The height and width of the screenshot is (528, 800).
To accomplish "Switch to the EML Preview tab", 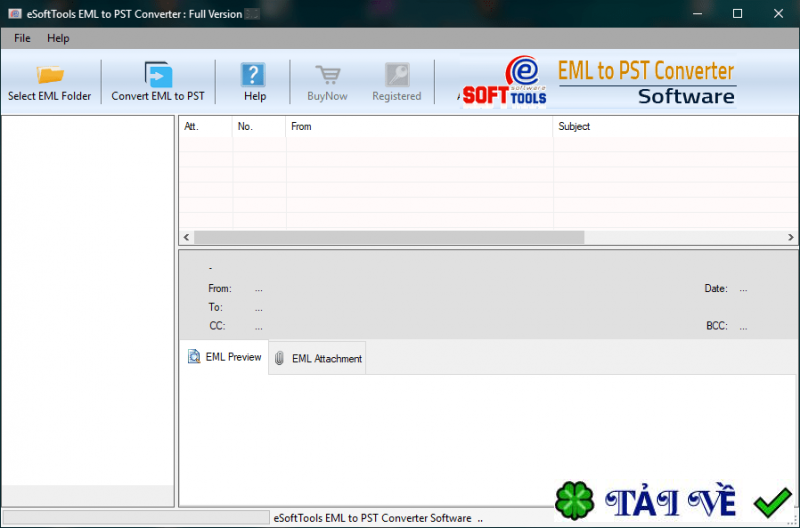I will coord(224,357).
